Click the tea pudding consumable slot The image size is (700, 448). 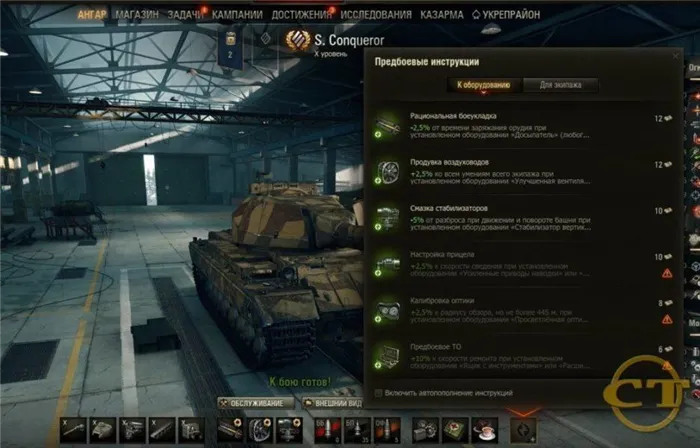click(484, 430)
